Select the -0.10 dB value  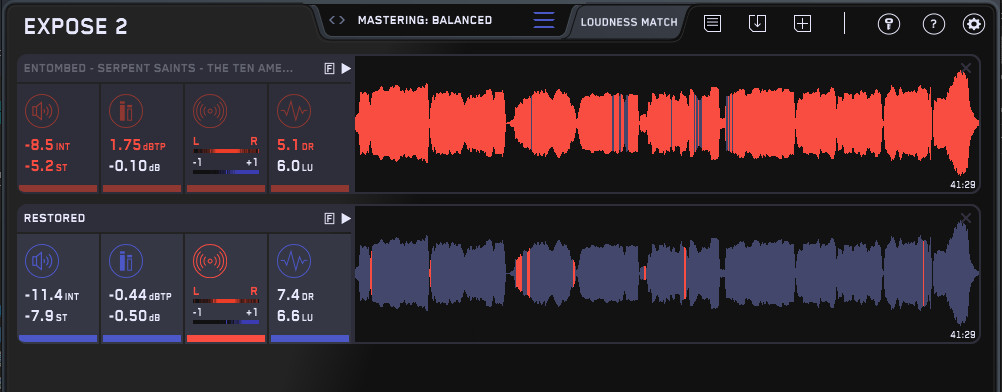coord(134,166)
